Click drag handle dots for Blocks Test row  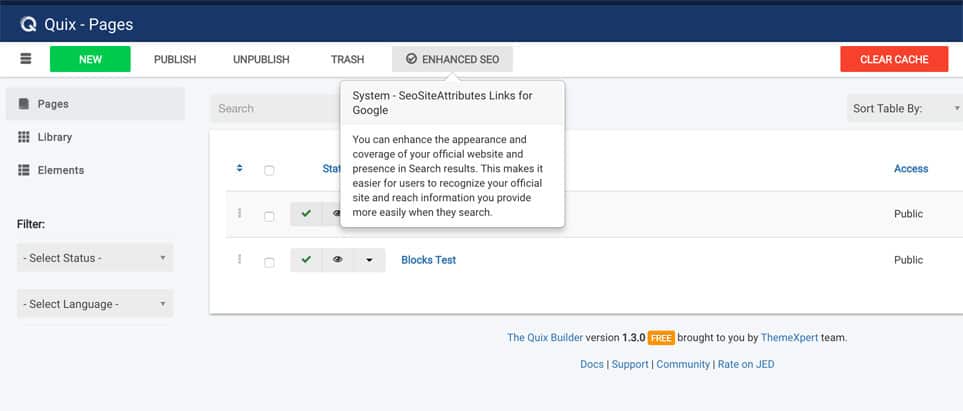[x=240, y=259]
